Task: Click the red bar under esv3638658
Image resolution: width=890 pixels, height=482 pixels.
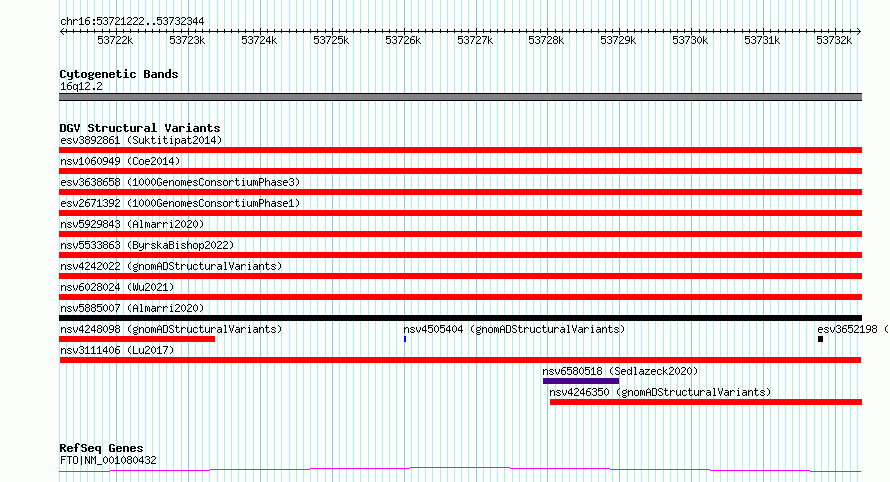Action: (460, 192)
